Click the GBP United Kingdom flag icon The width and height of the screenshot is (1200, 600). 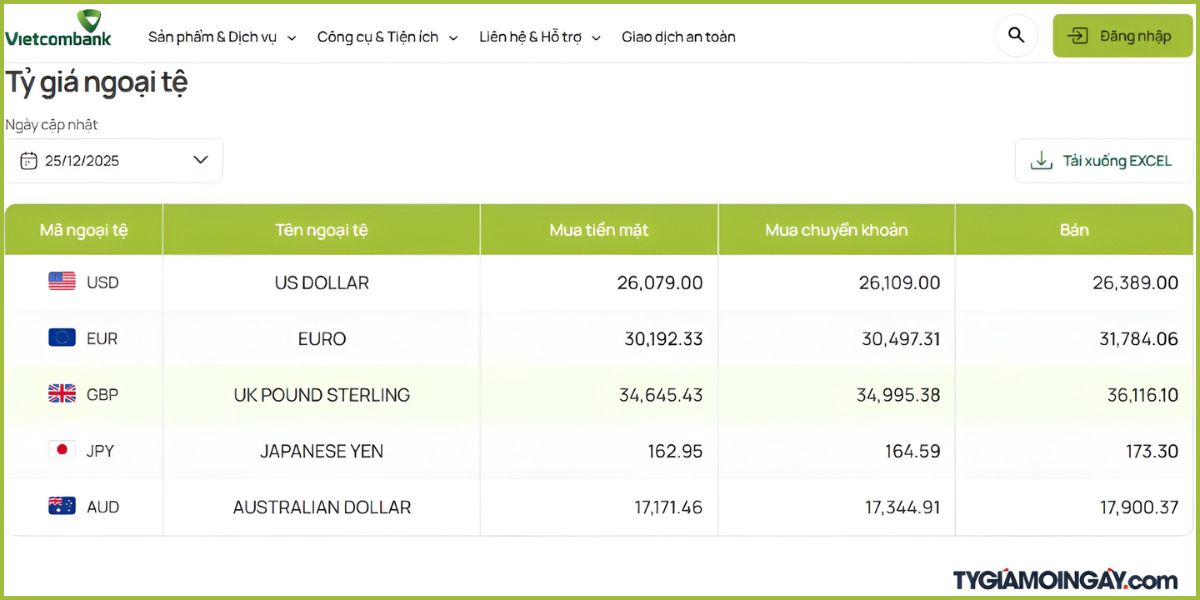62,394
